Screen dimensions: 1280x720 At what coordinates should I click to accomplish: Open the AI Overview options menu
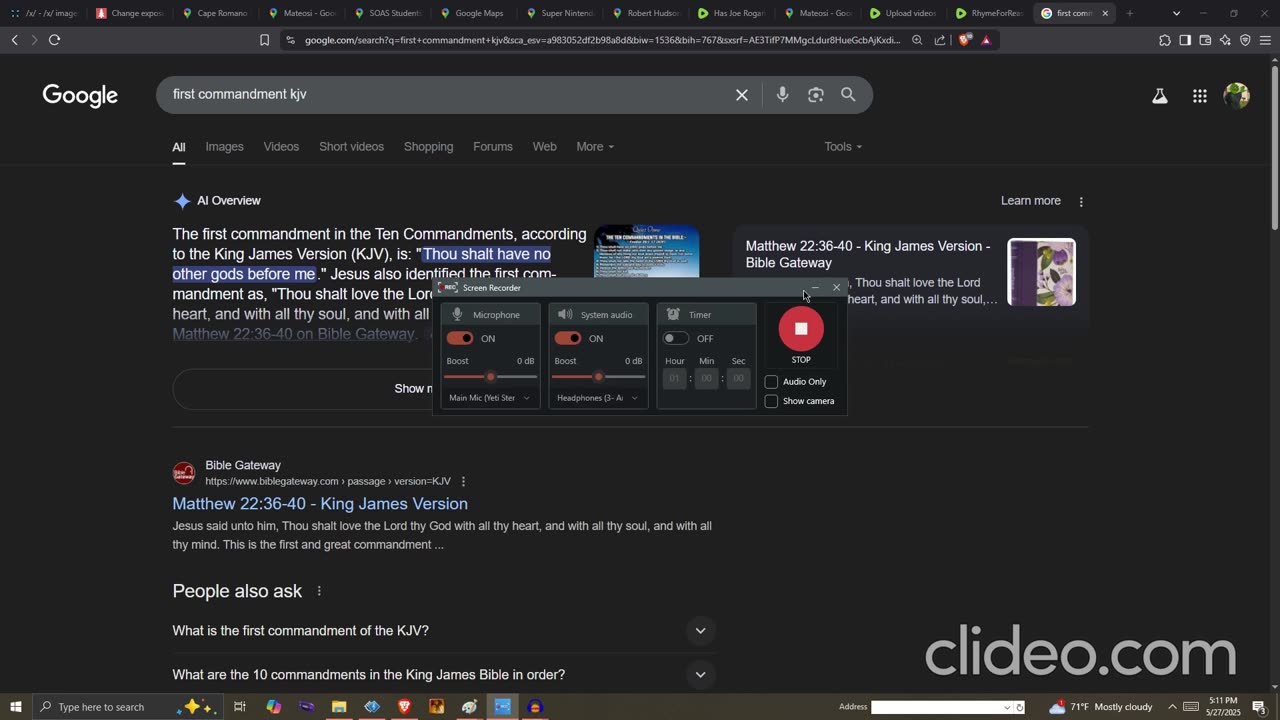(1081, 201)
